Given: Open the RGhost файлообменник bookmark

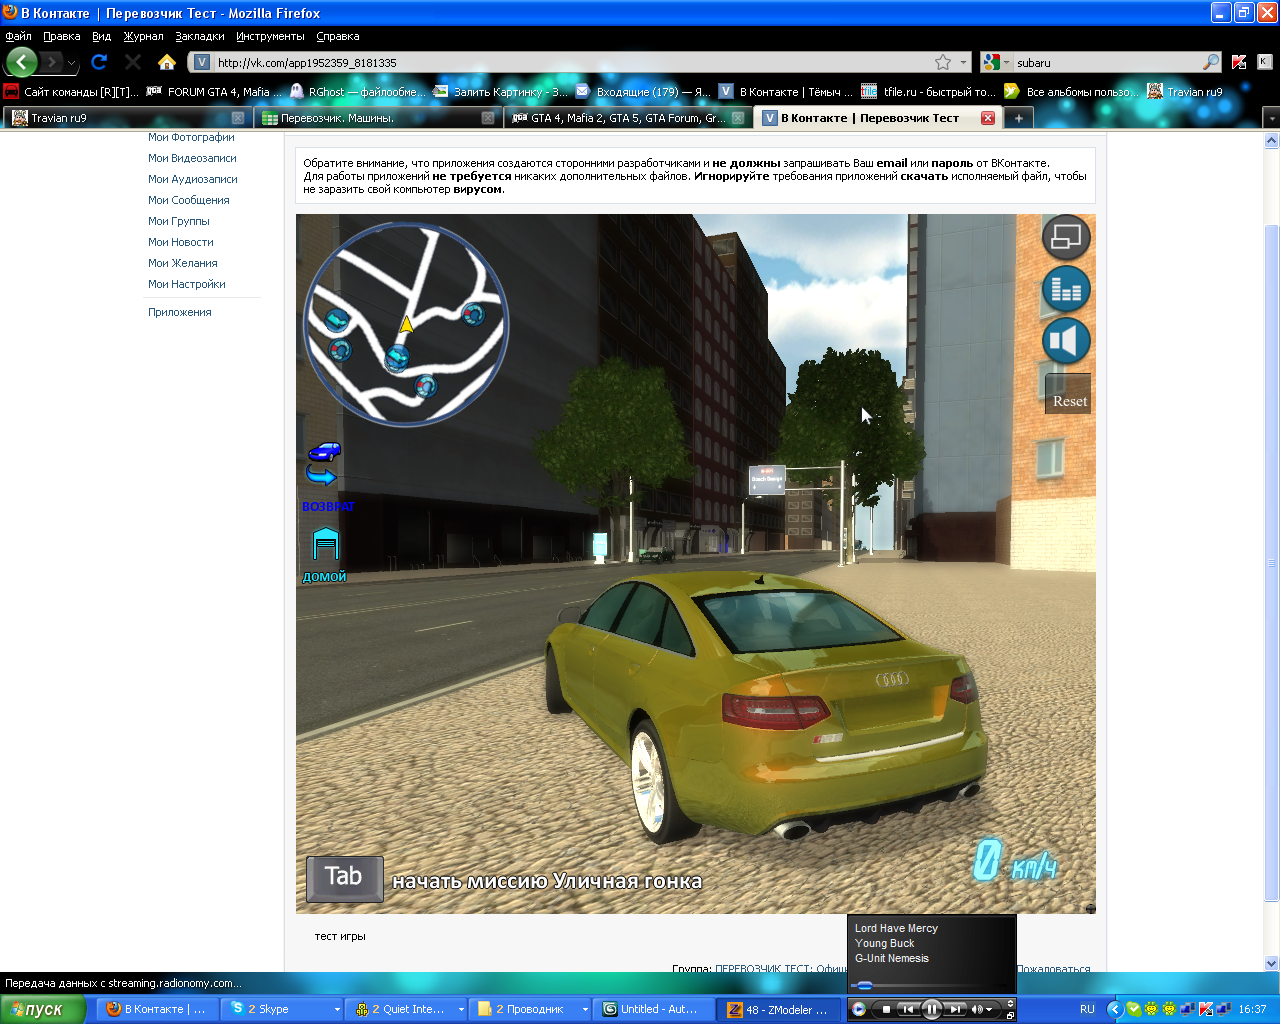Looking at the screenshot, I should pos(357,91).
